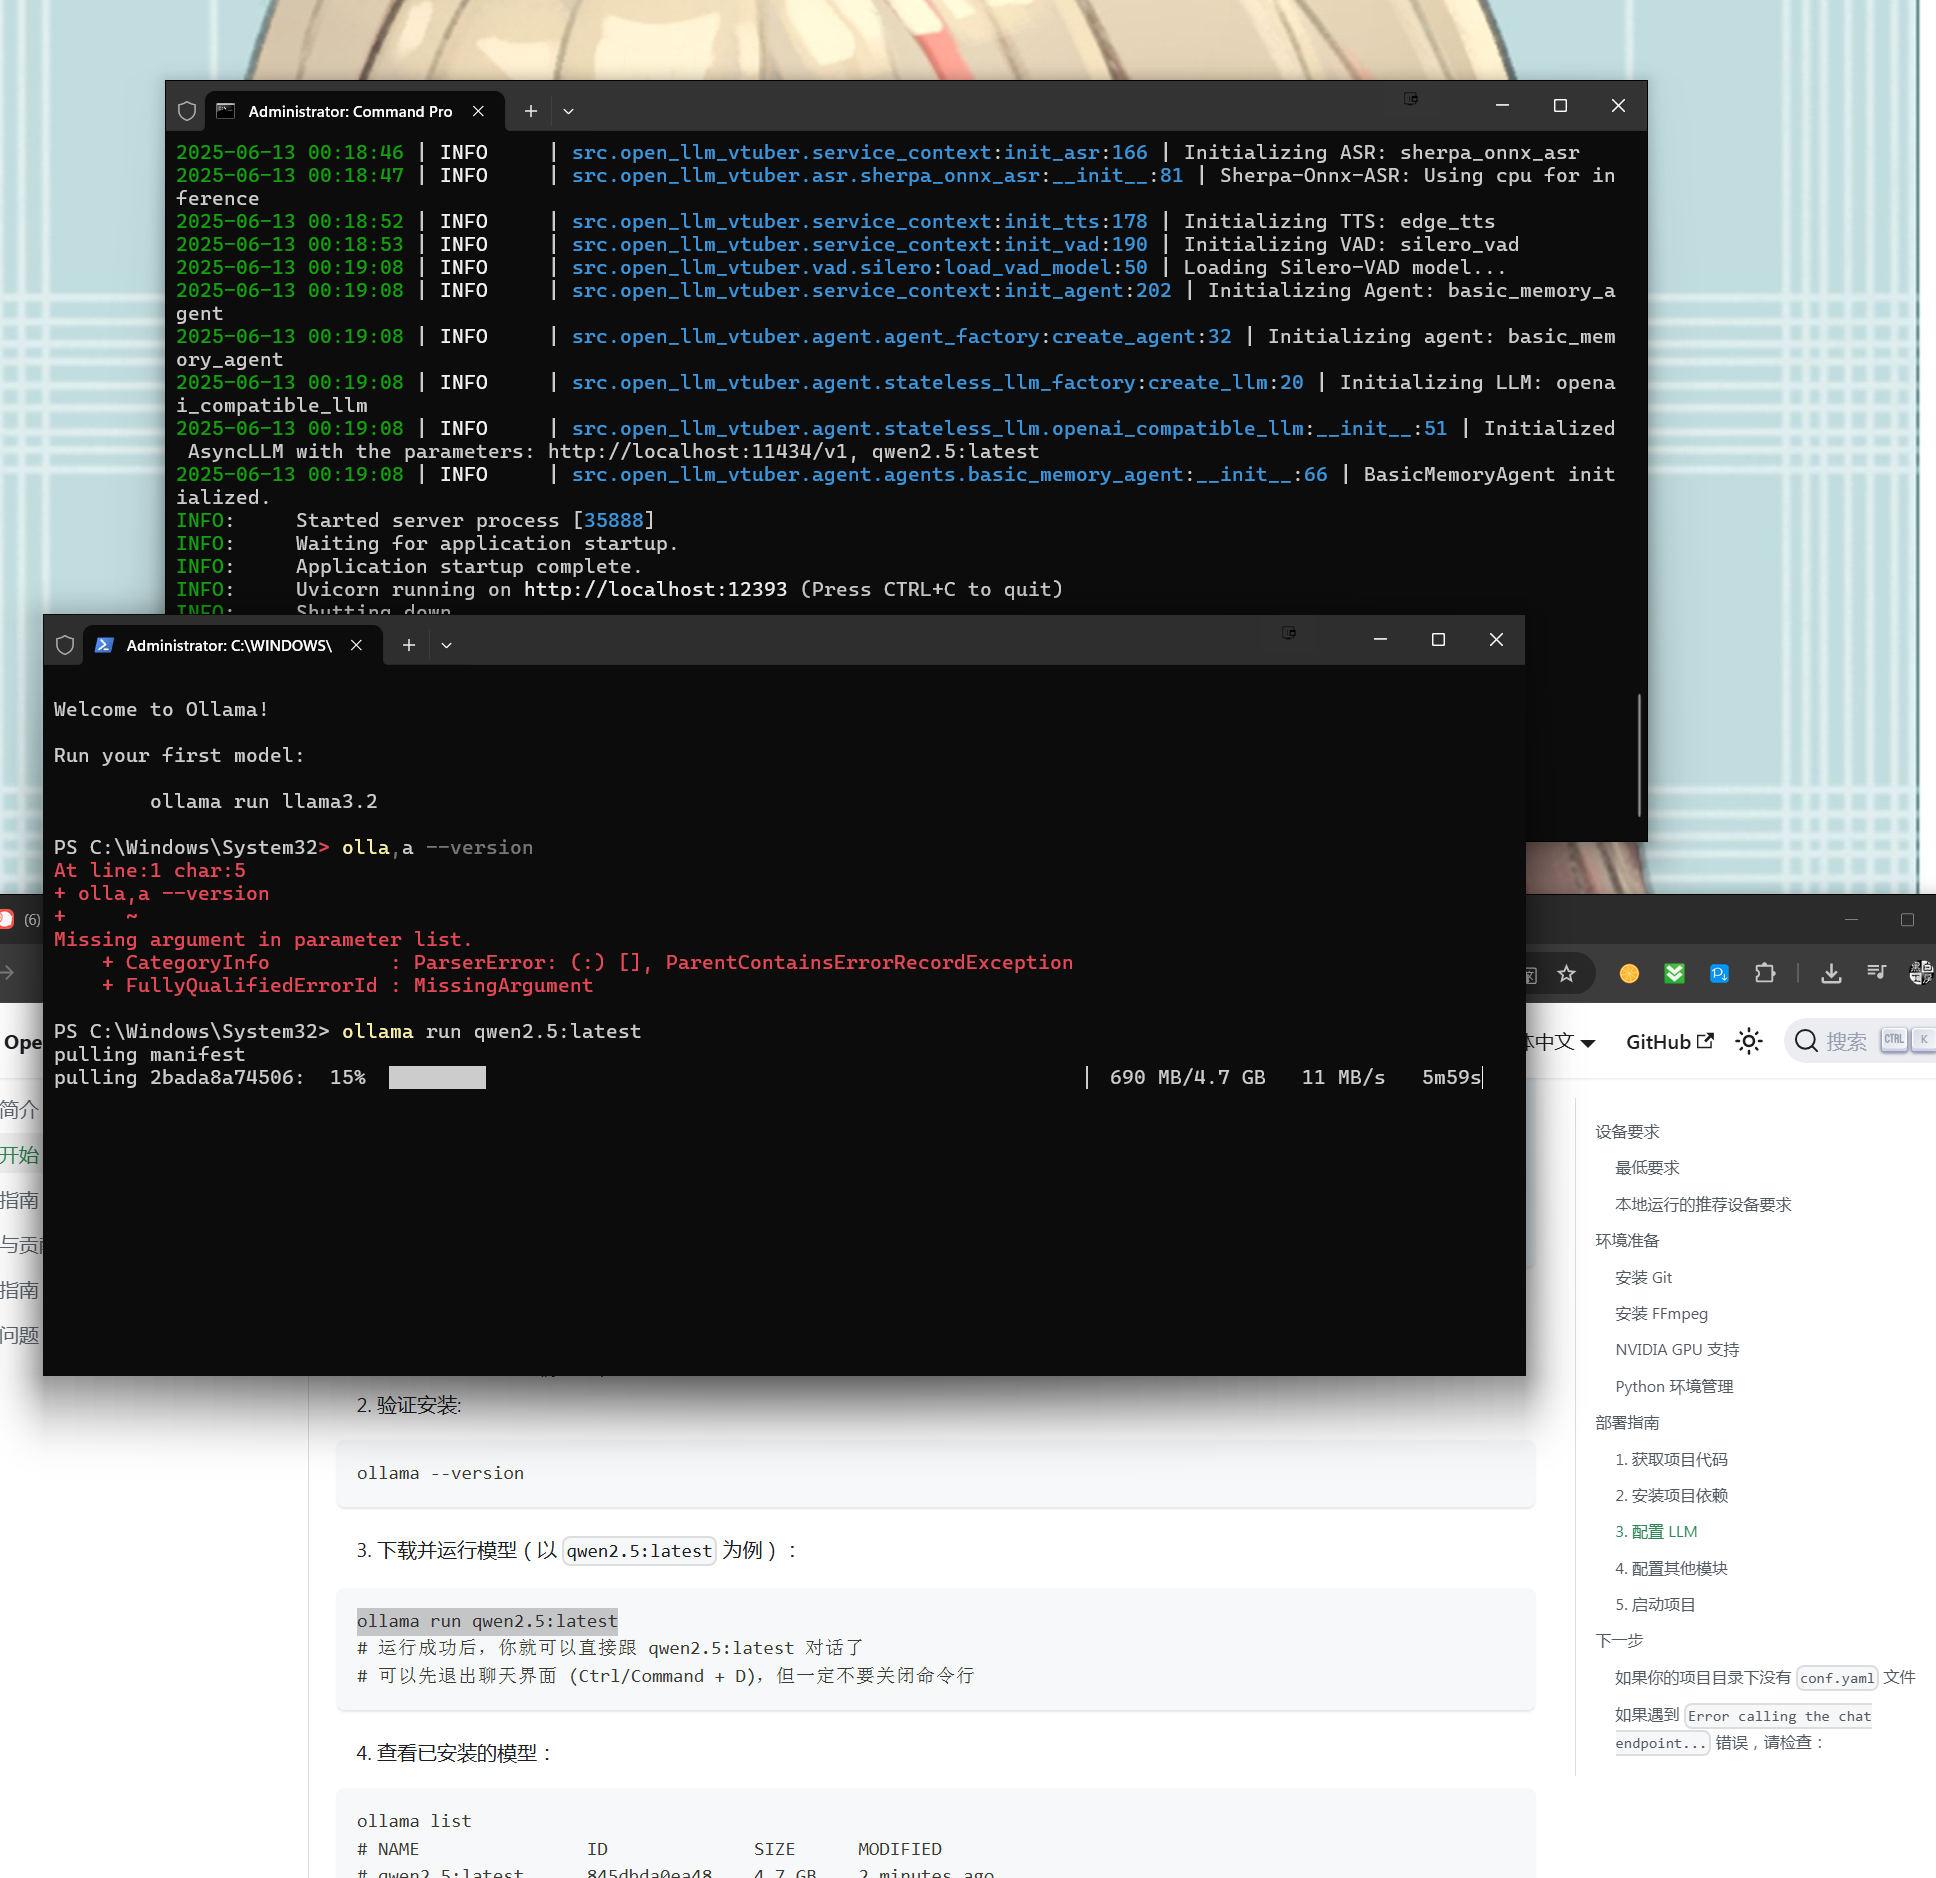
Task: Click the translate icon in address bar
Action: (x=1532, y=975)
